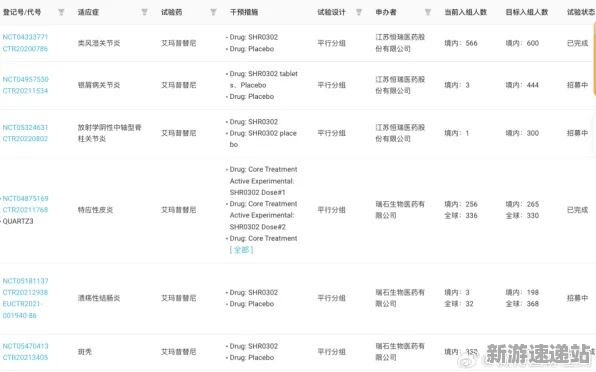Open trial NCT04333771 link
596x372 pixels.
pyautogui.click(x=25, y=37)
